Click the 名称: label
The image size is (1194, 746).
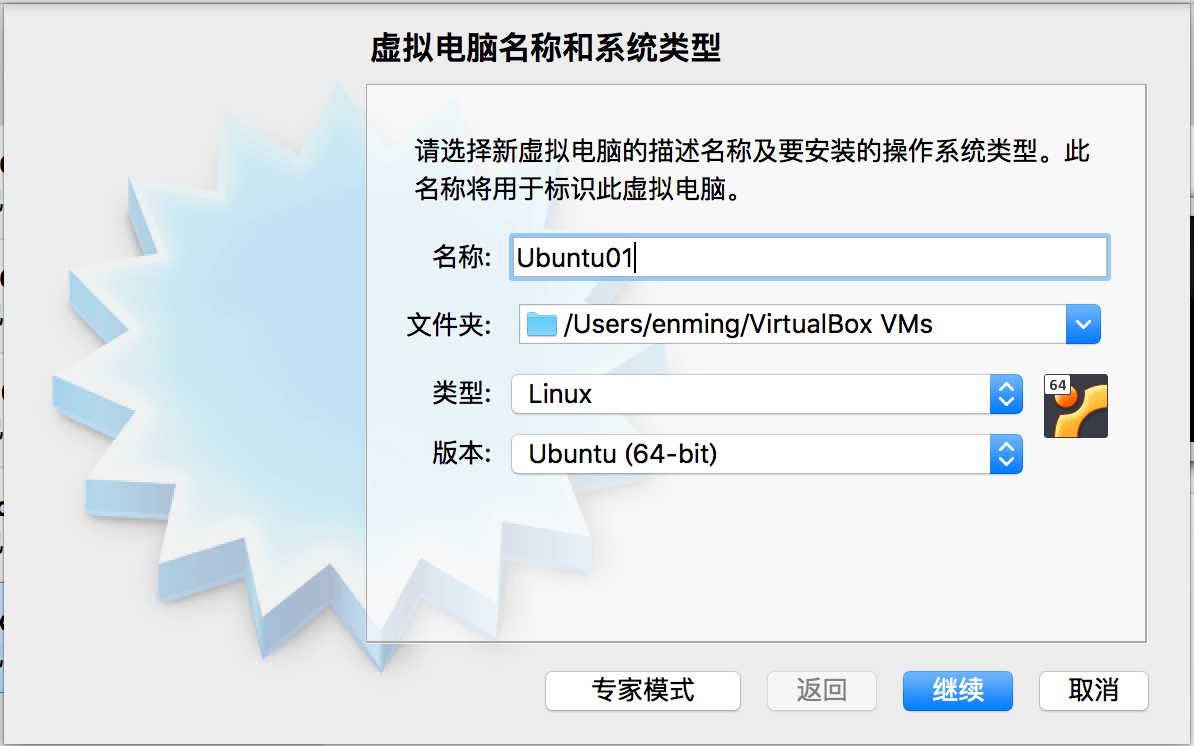tap(462, 257)
